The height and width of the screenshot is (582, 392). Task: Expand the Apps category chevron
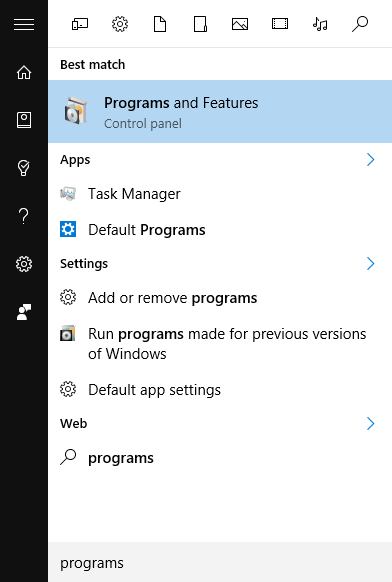(x=370, y=160)
